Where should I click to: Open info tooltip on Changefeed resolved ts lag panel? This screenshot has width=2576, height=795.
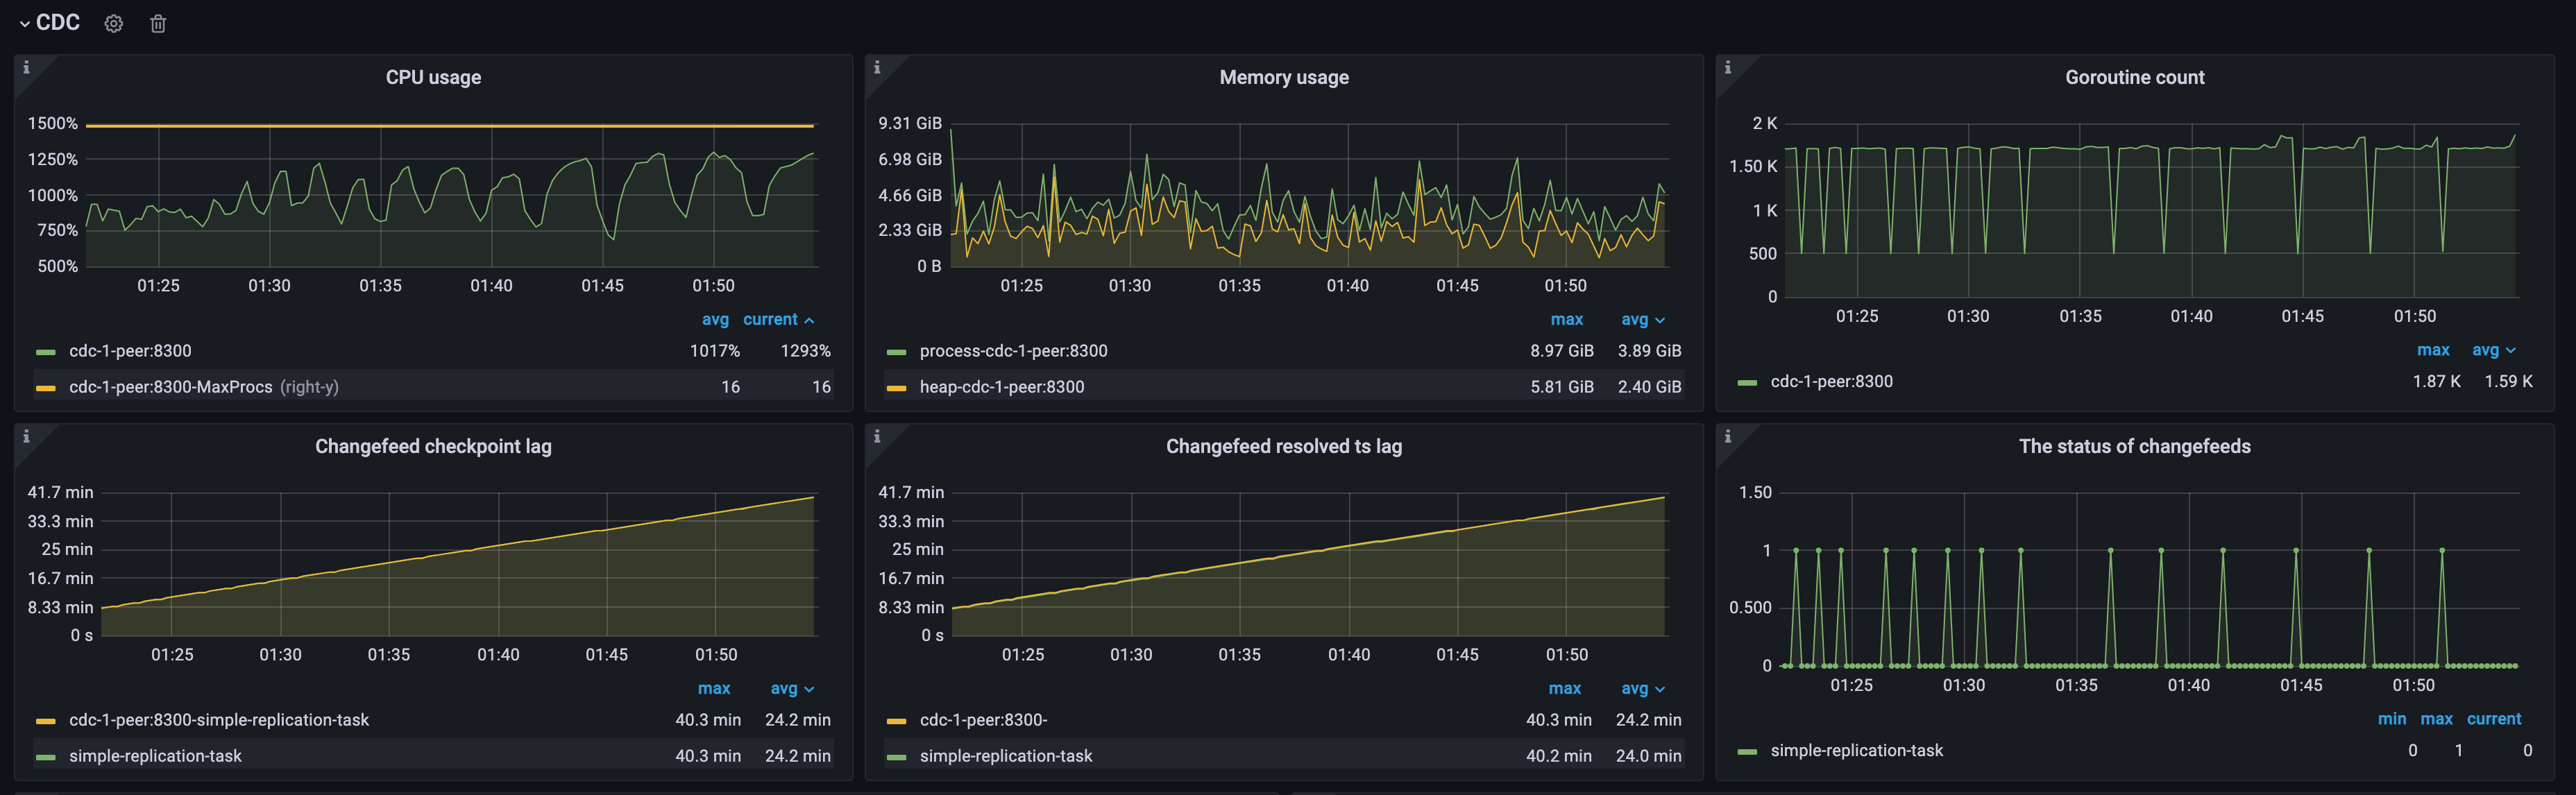point(876,436)
